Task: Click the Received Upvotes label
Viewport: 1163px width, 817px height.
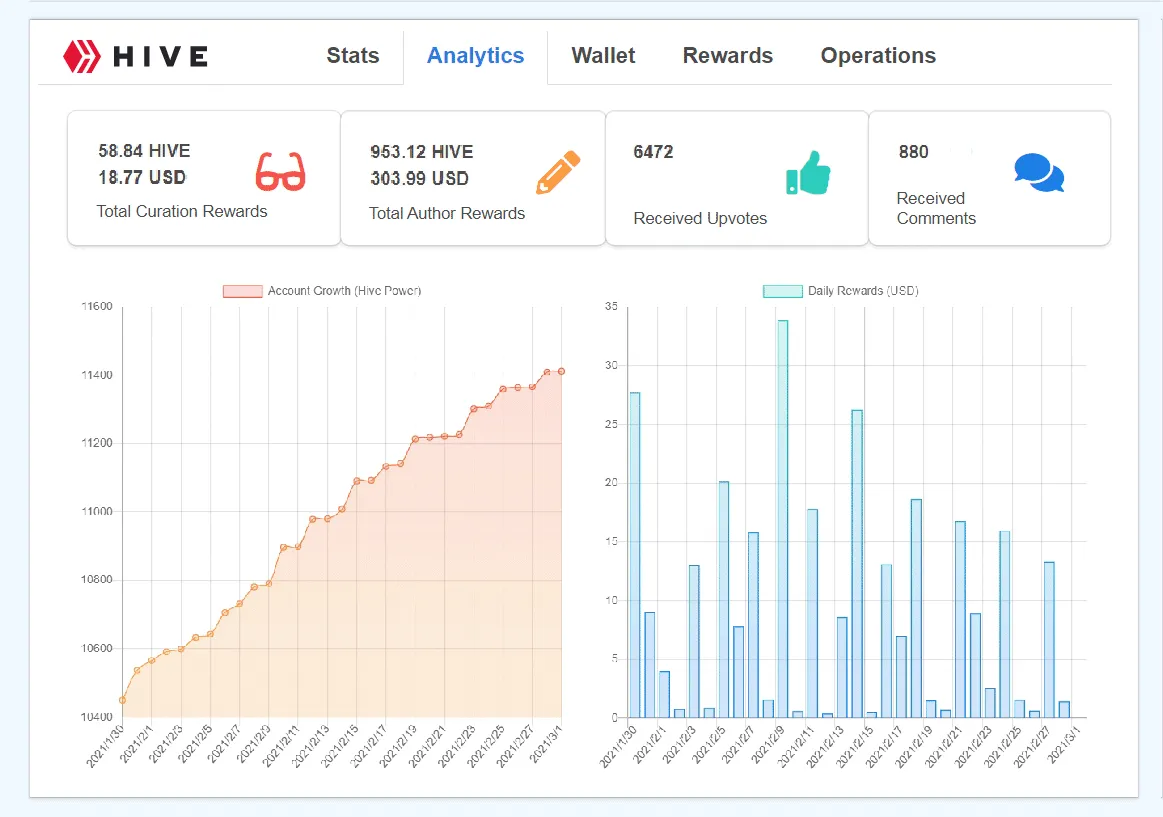Action: click(x=700, y=219)
